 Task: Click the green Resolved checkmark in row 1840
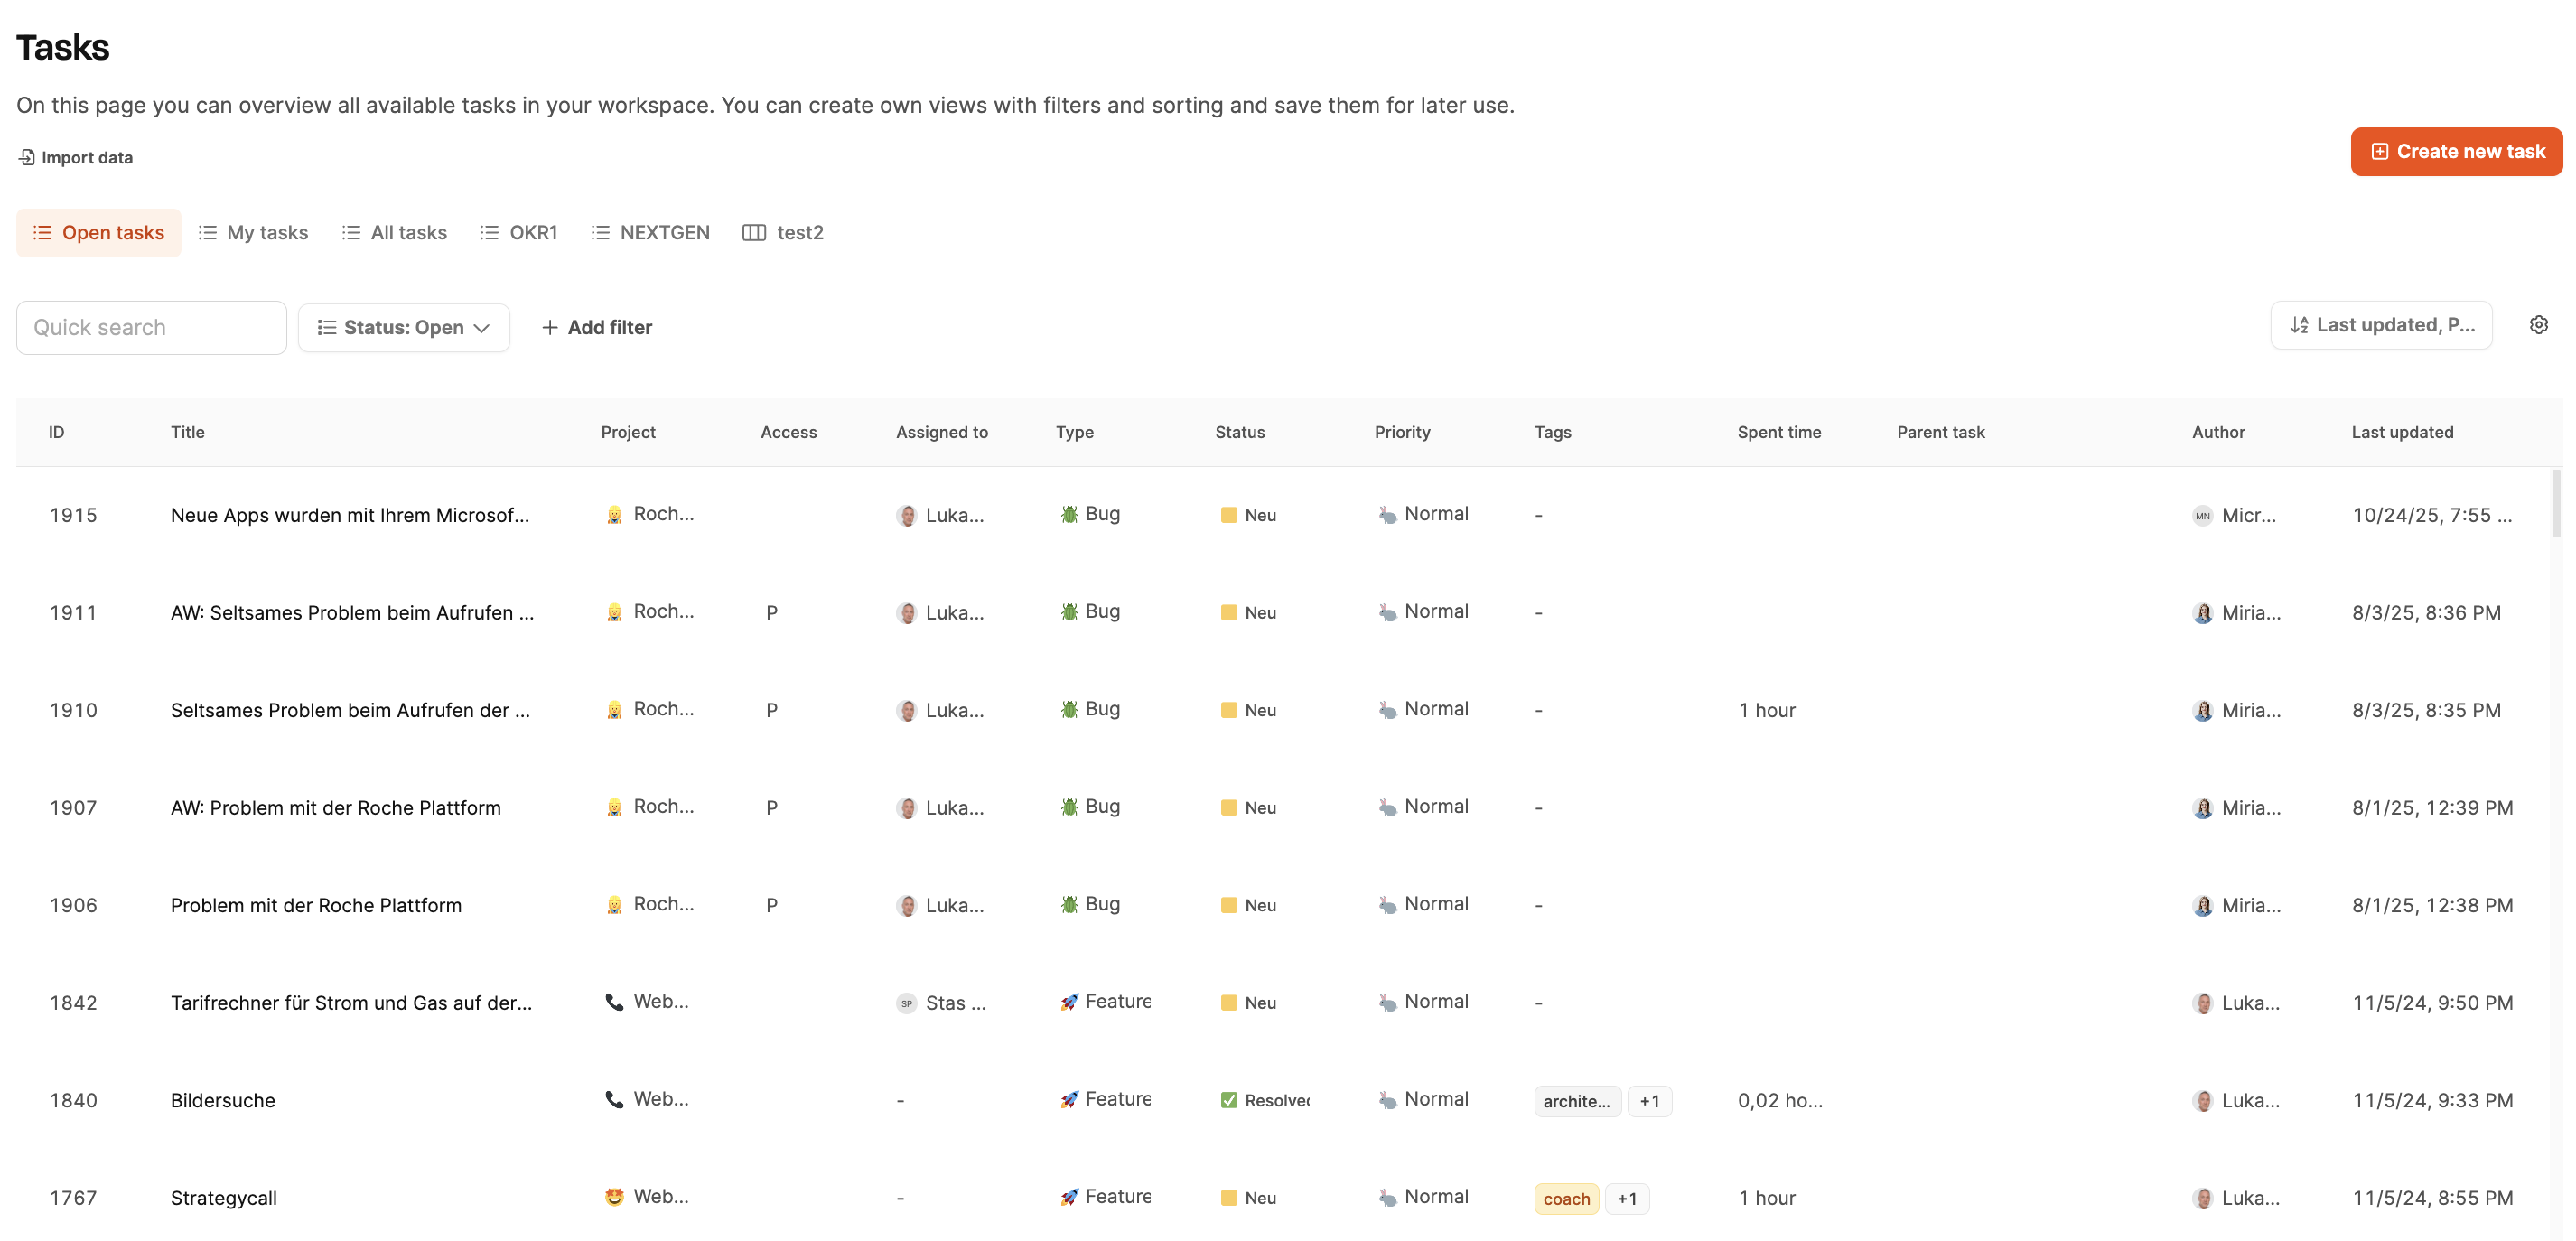1228,1099
